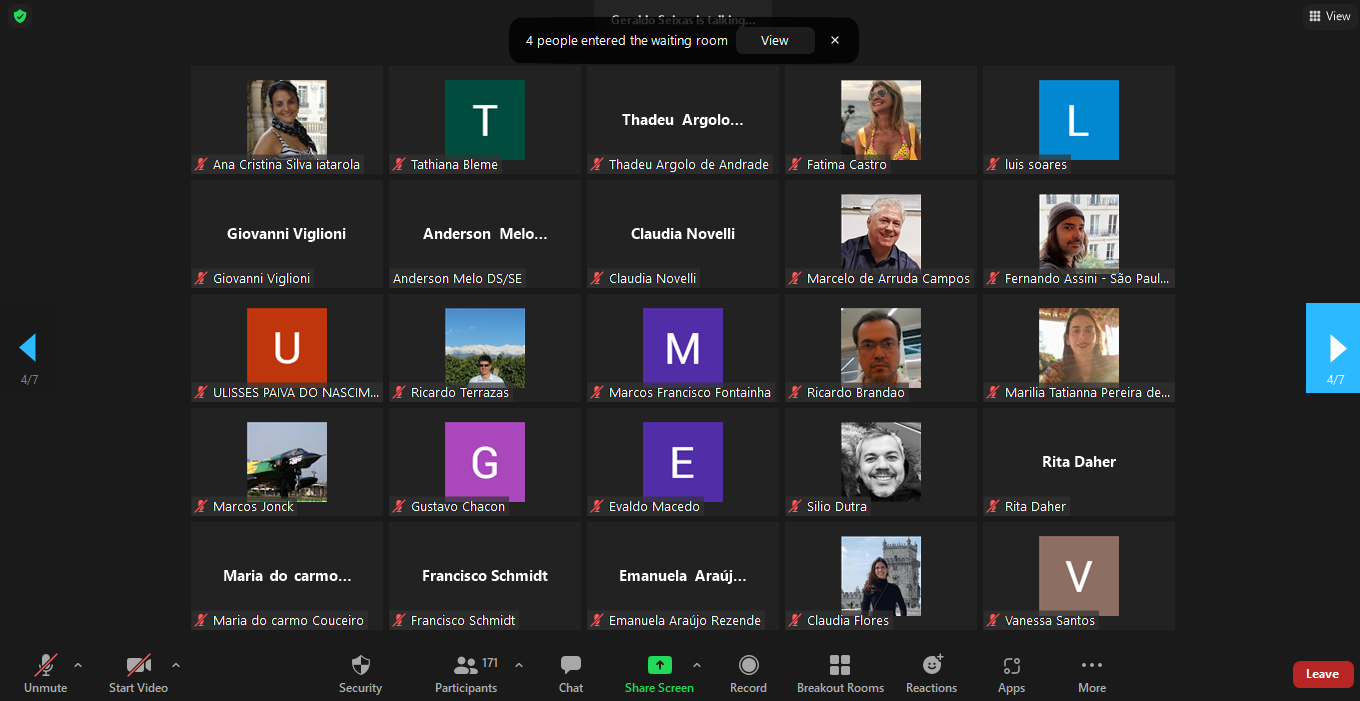The height and width of the screenshot is (701, 1360).
Task: Click the green Share Screen icon
Action: 659,666
